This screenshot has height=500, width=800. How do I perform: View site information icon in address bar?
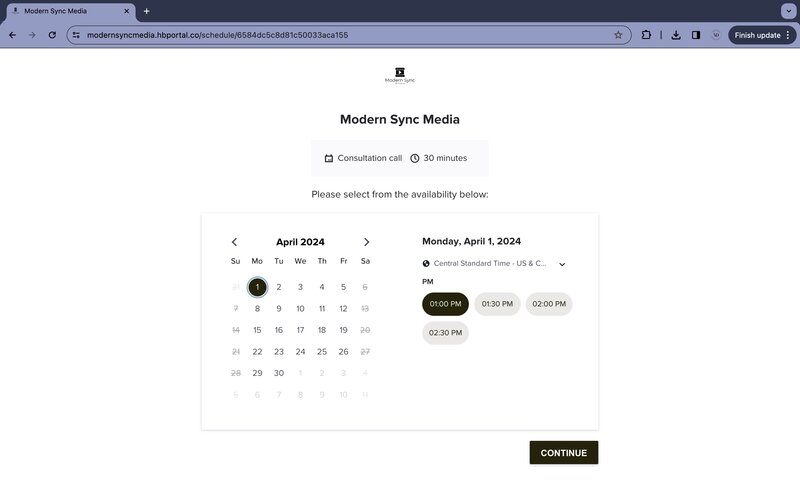[76, 35]
